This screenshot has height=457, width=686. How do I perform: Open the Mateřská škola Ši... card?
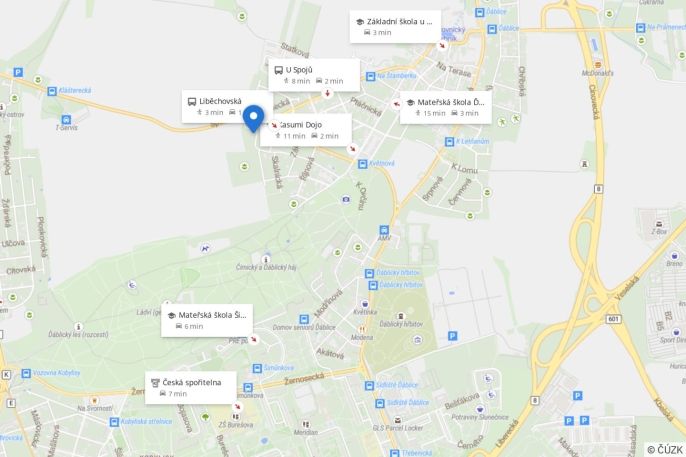[x=207, y=321]
